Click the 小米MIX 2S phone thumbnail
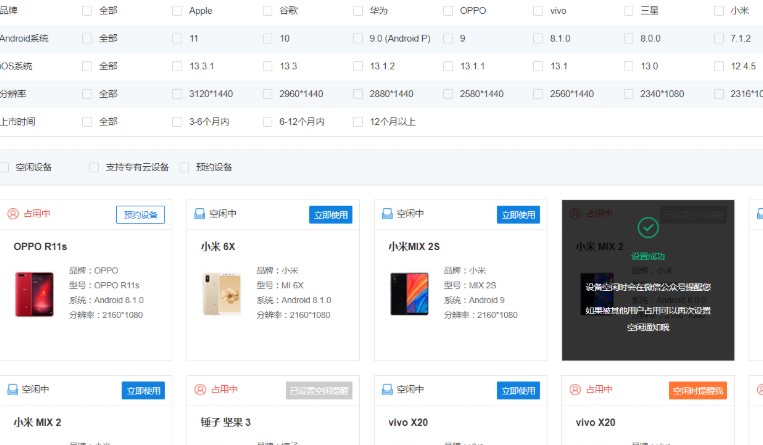The width and height of the screenshot is (763, 445). [409, 294]
